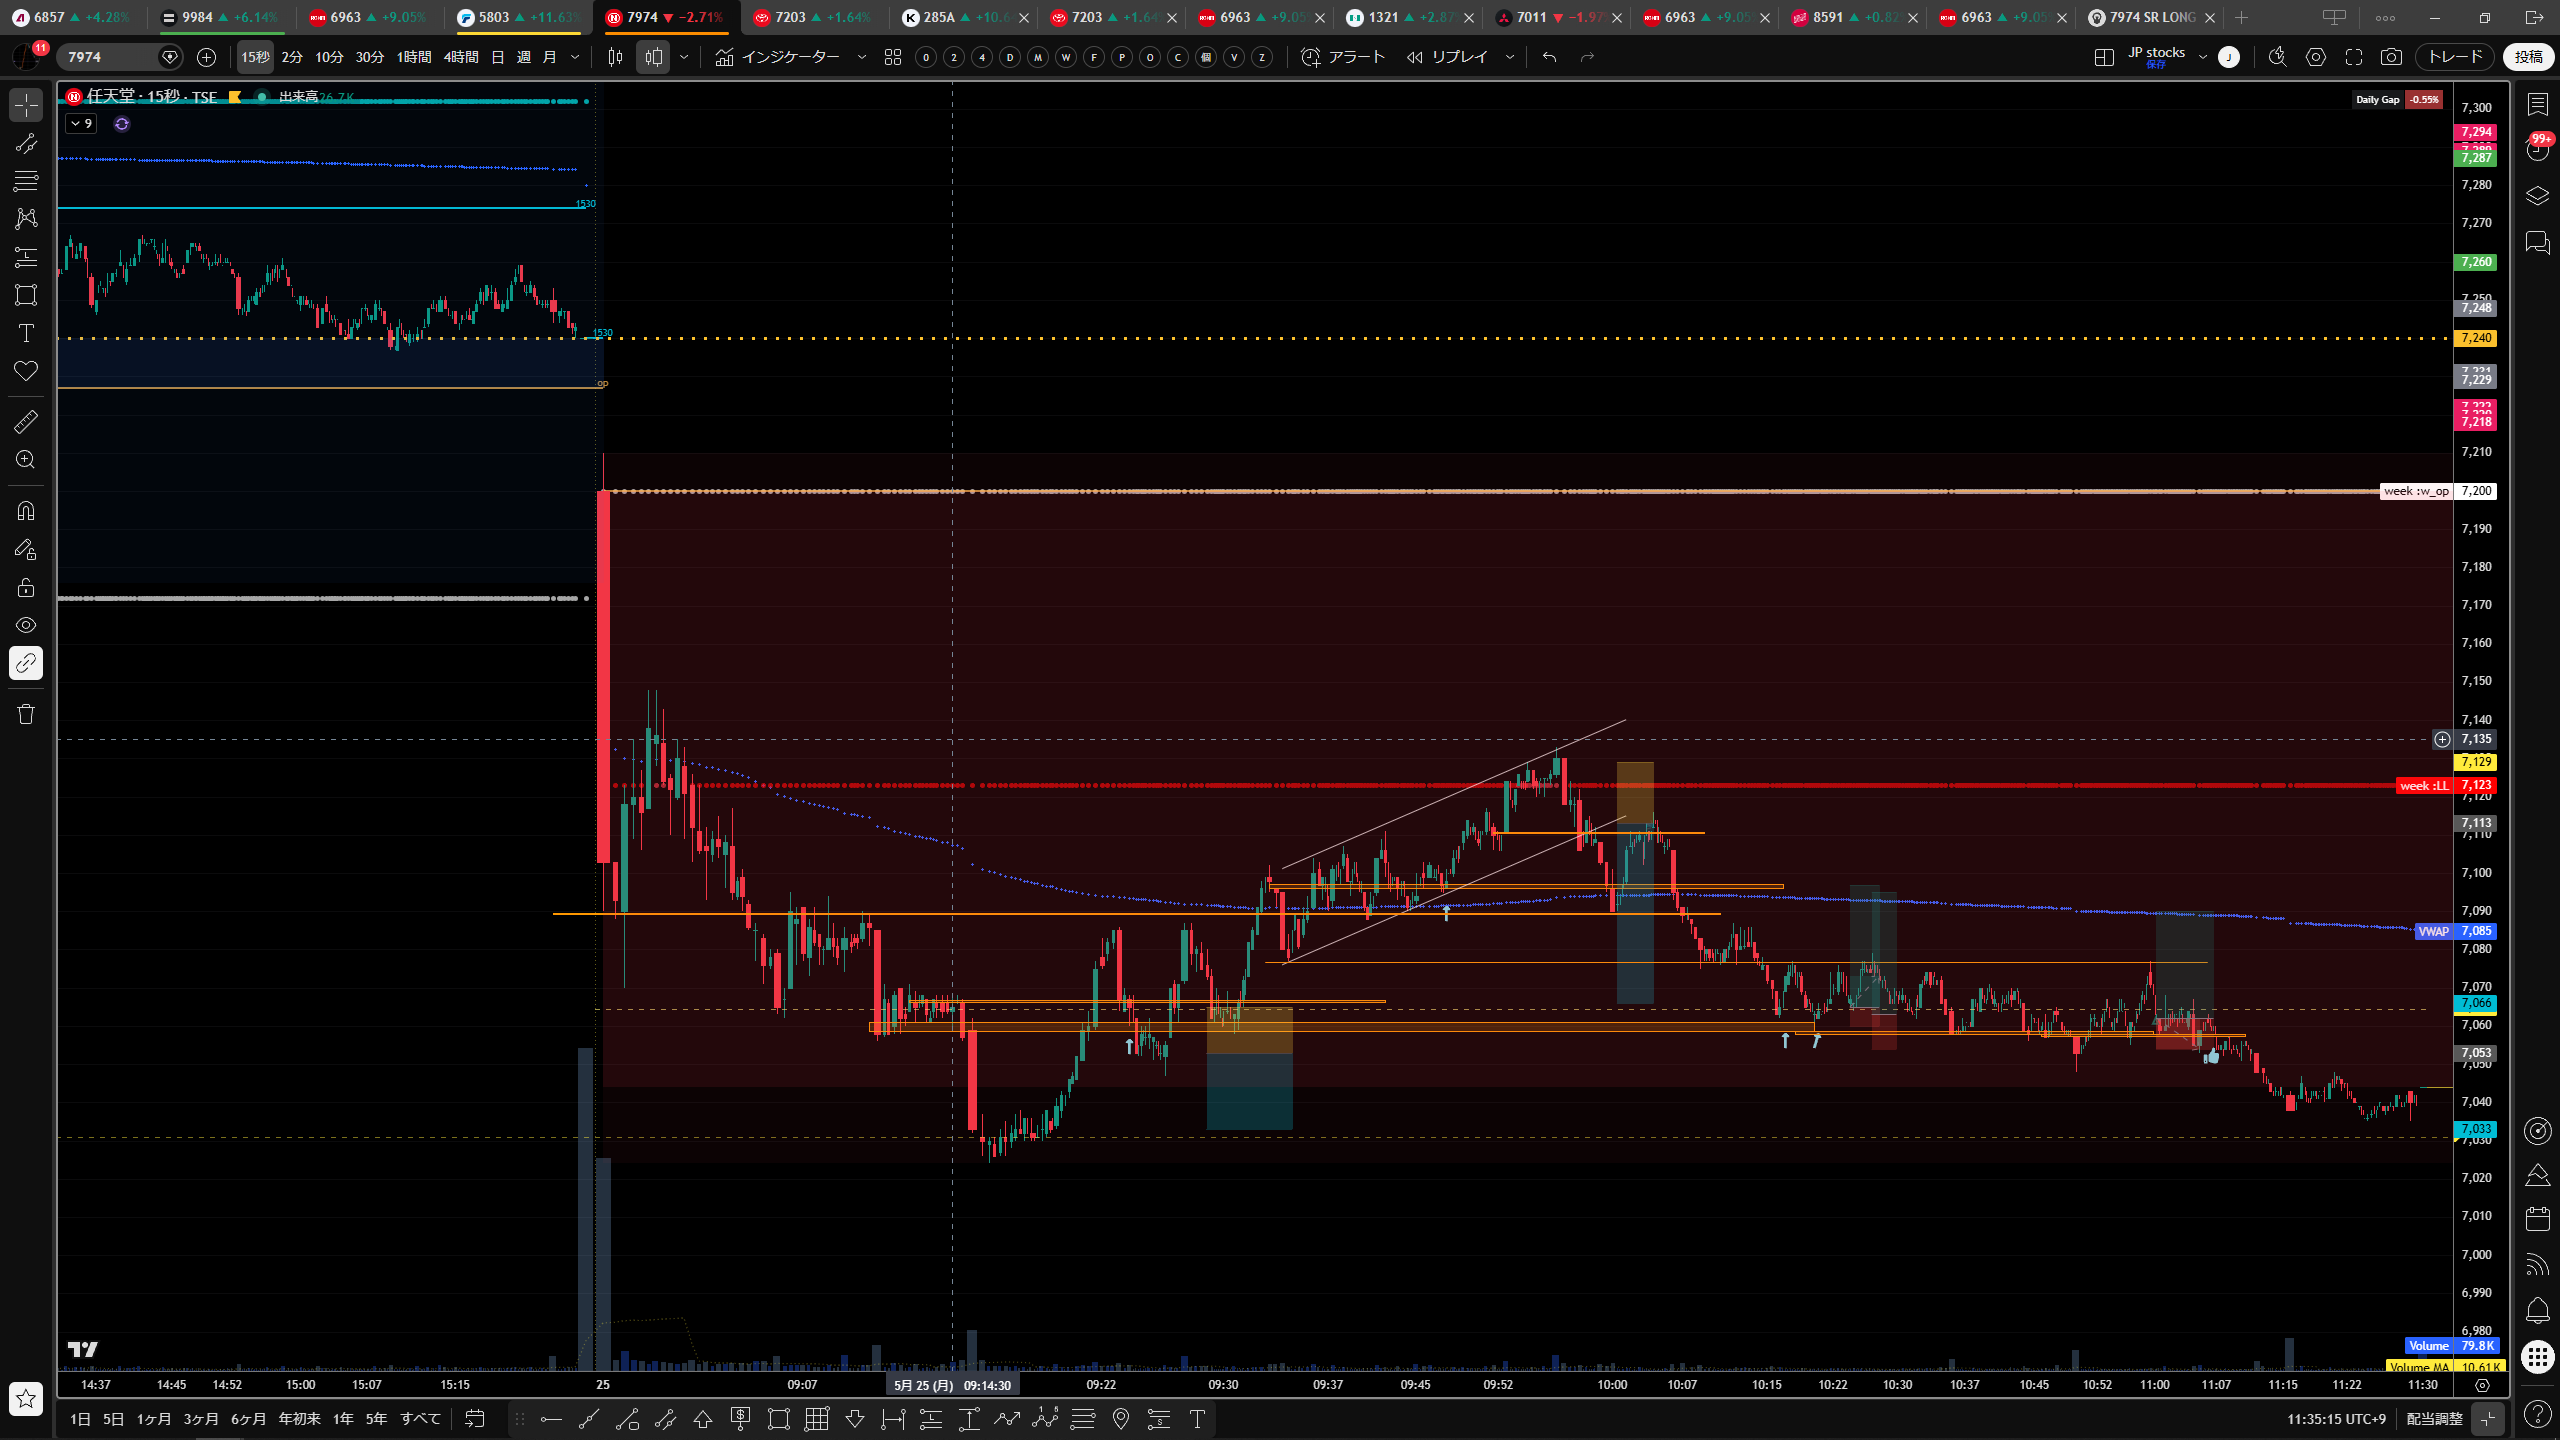Select the ruler measure tool
The width and height of the screenshot is (2560, 1440).
click(26, 422)
